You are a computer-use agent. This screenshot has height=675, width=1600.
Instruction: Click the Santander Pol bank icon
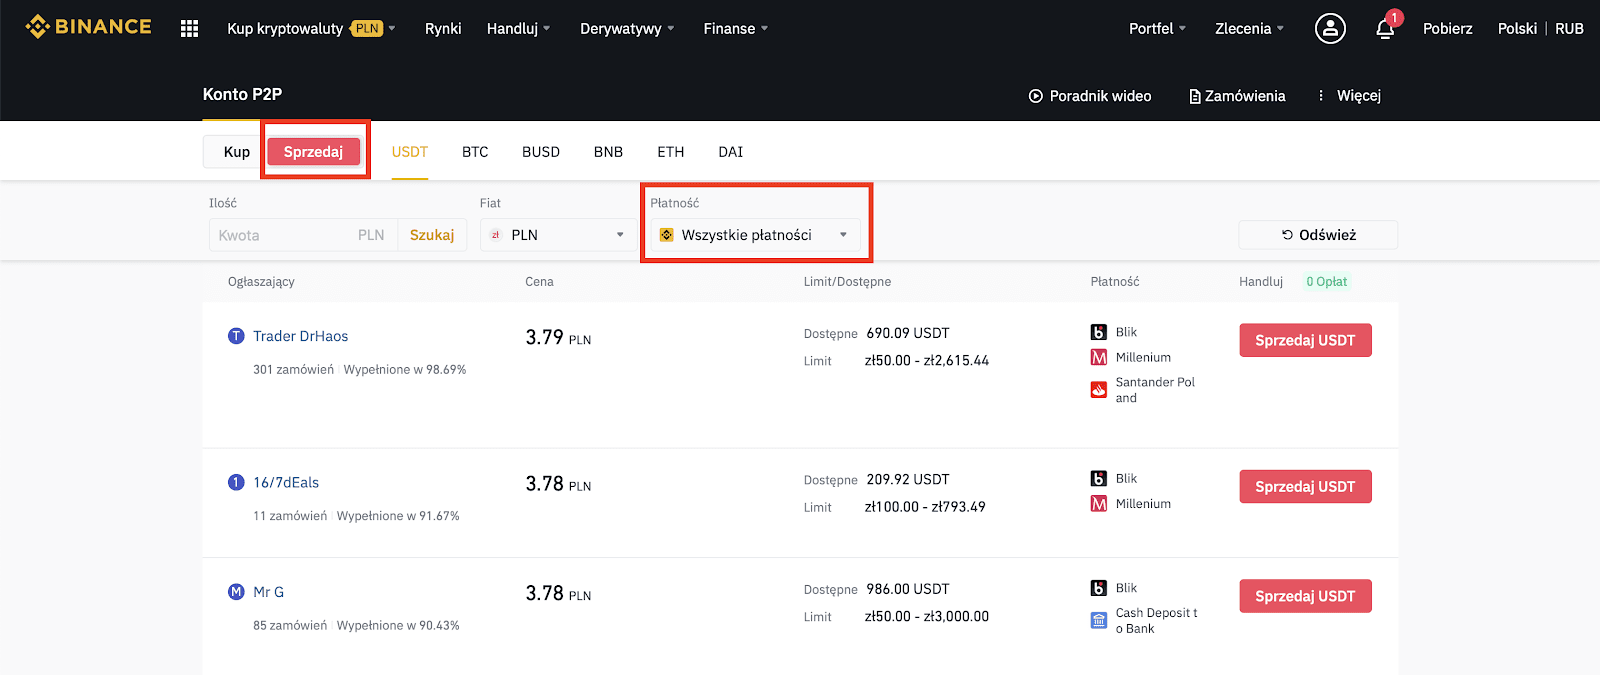pos(1099,390)
